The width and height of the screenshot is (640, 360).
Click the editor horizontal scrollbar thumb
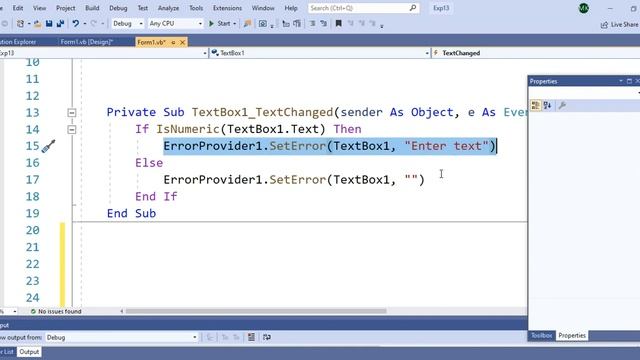click(x=256, y=311)
